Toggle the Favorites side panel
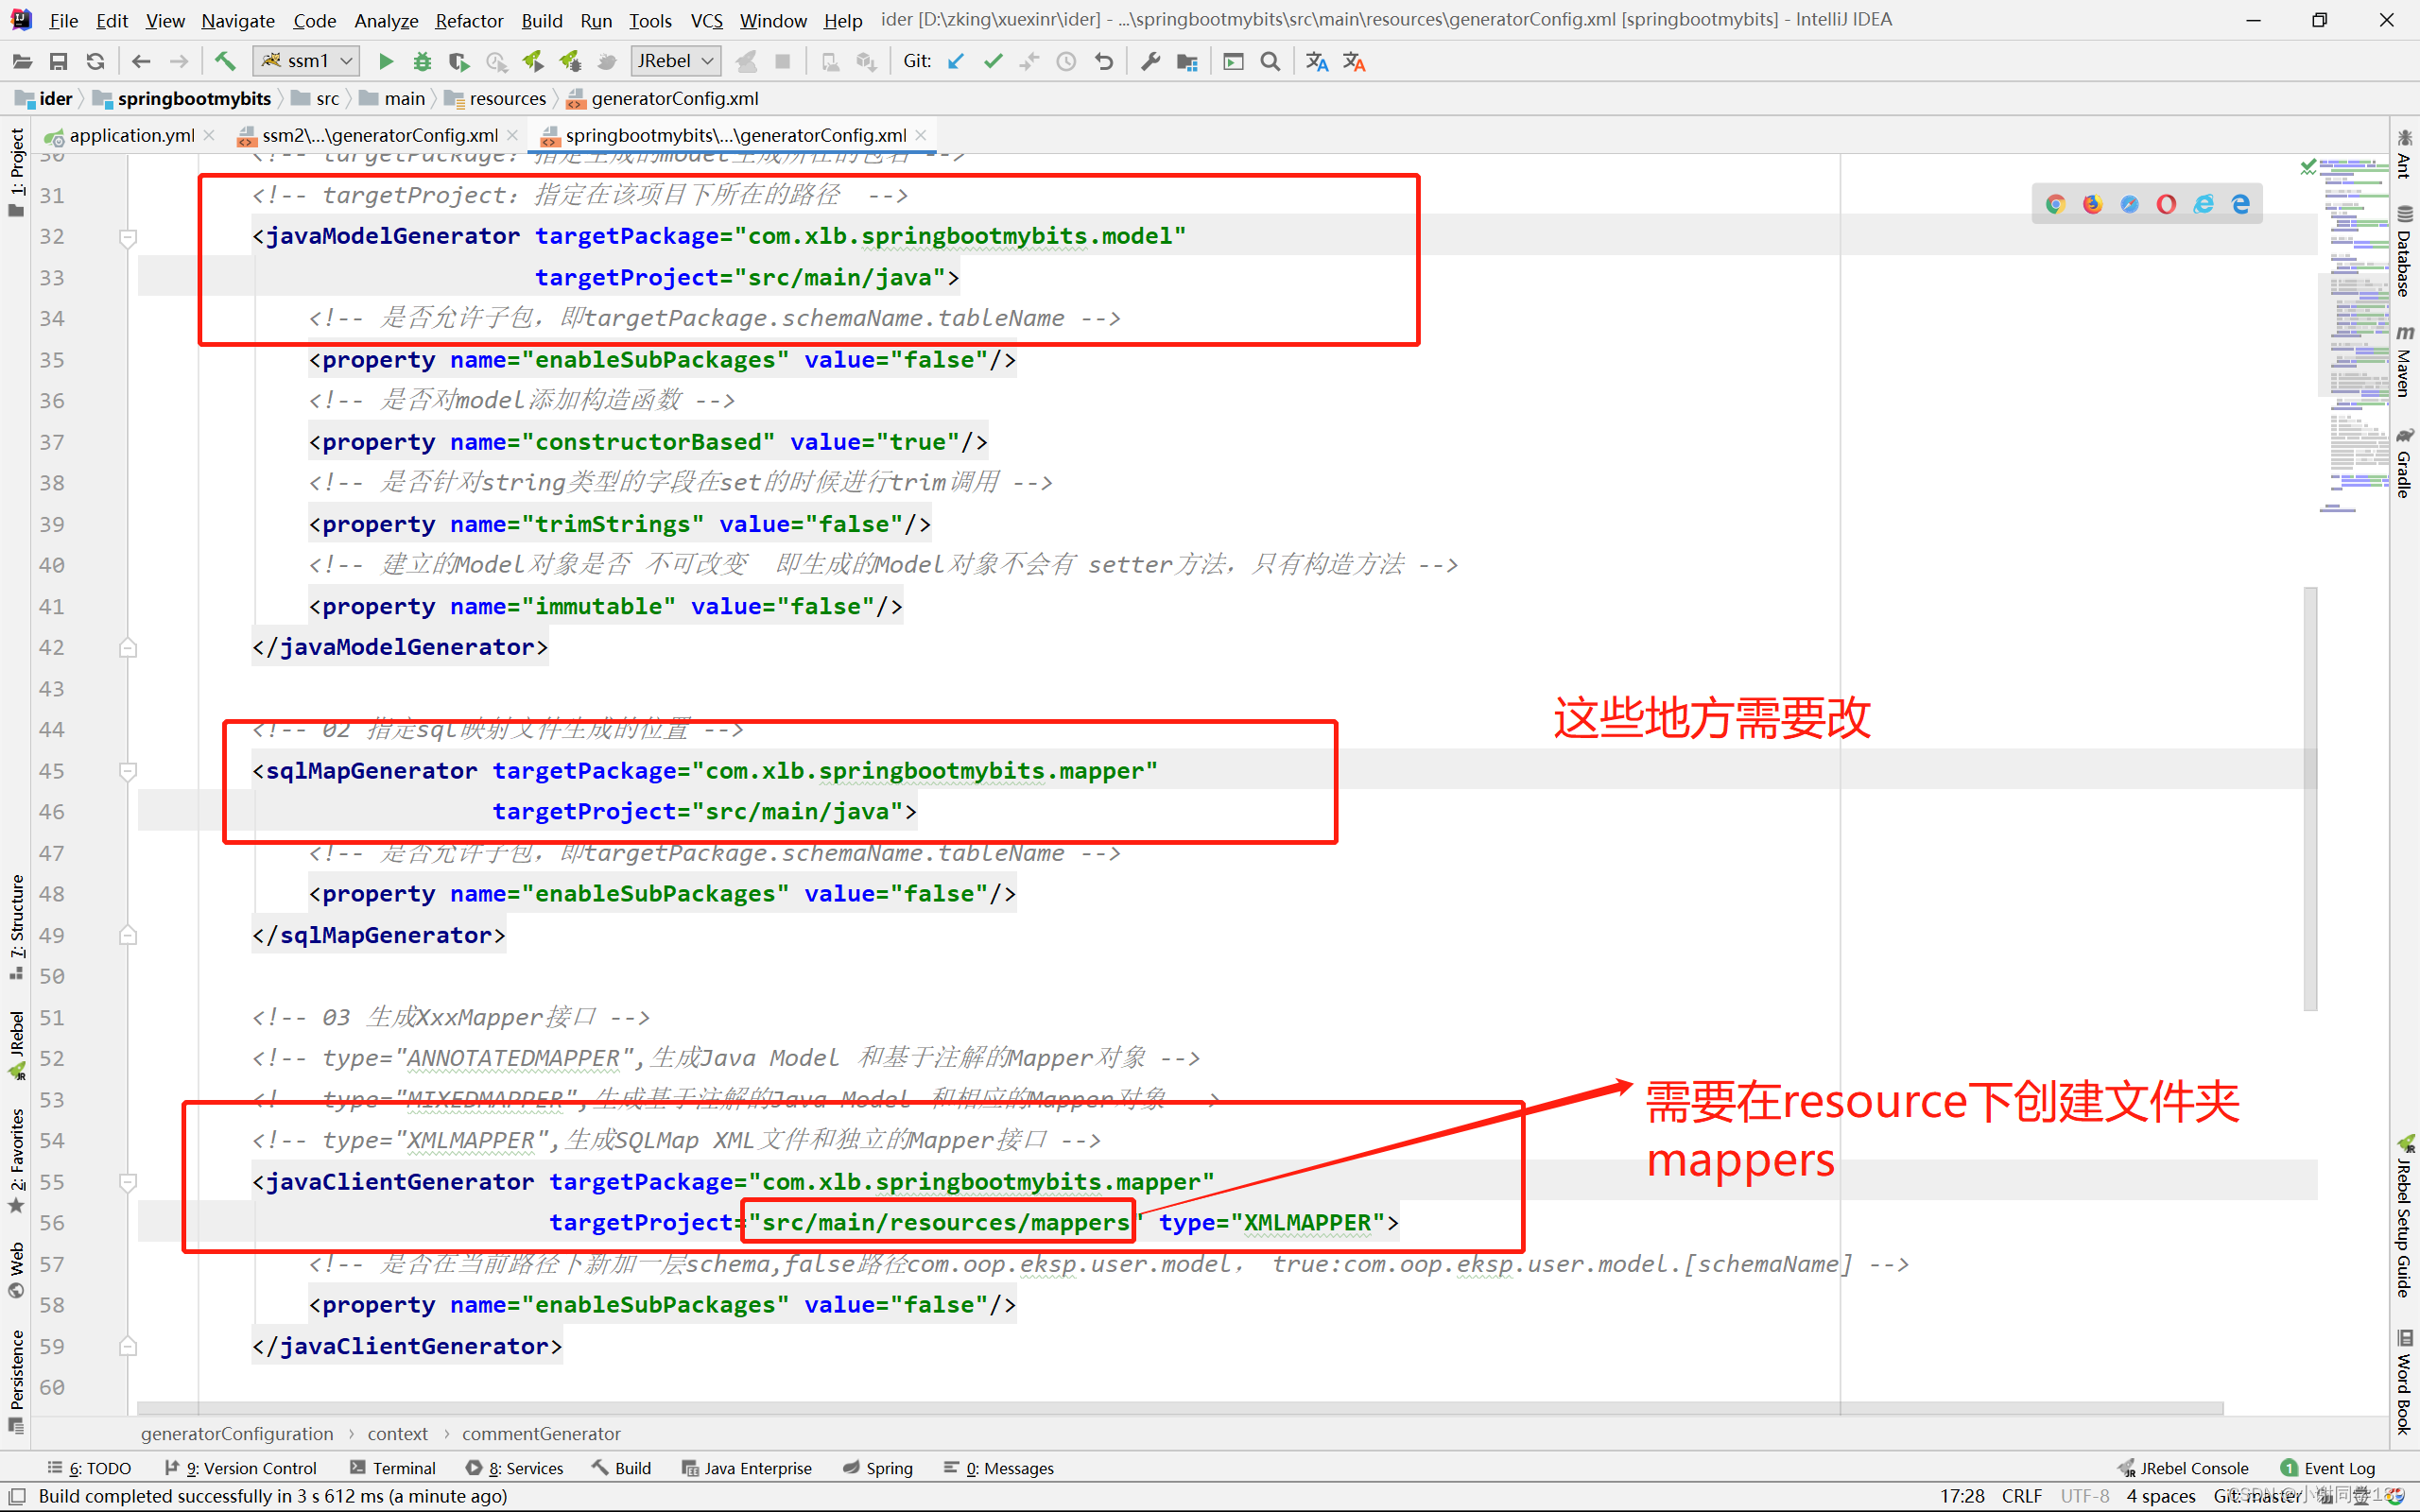Image resolution: width=2420 pixels, height=1512 pixels. (16, 1160)
